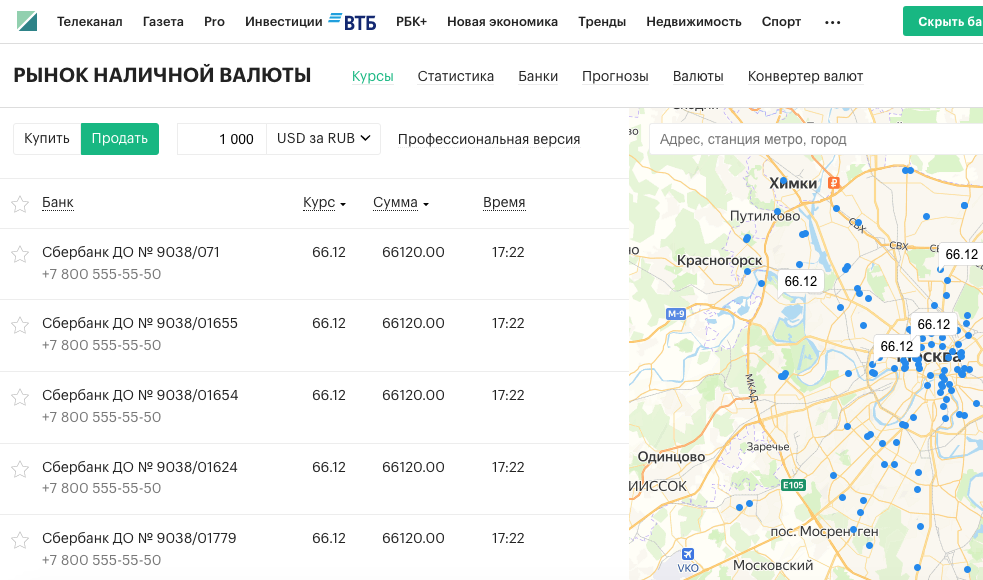The width and height of the screenshot is (983, 580).
Task: Open the Недвижимость menu item
Action: coord(694,21)
